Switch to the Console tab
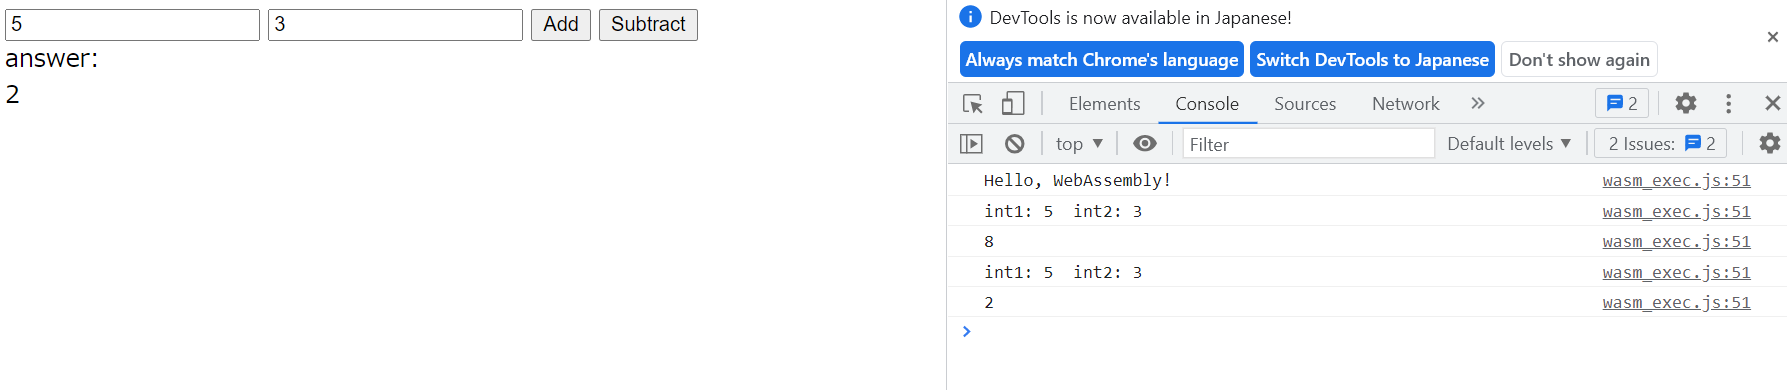 tap(1207, 104)
